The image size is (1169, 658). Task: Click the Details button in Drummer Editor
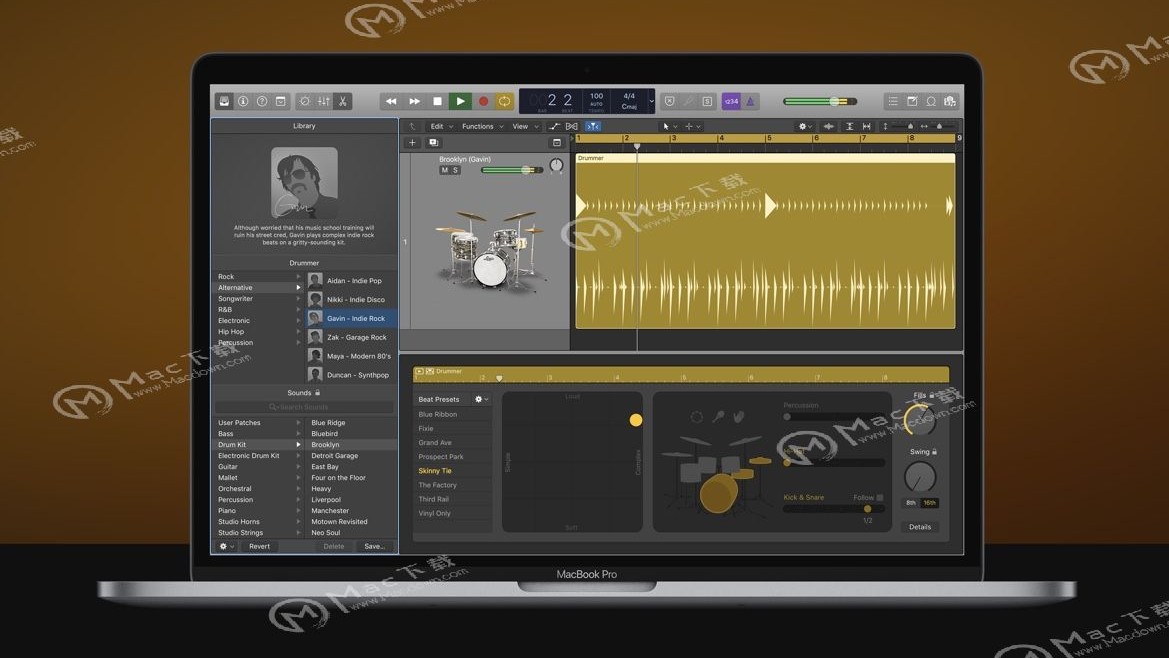coord(920,527)
